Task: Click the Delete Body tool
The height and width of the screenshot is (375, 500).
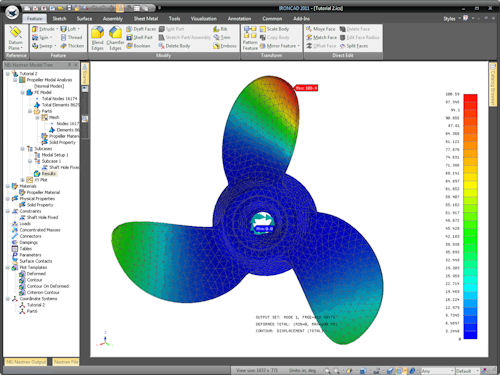Action: (174, 46)
